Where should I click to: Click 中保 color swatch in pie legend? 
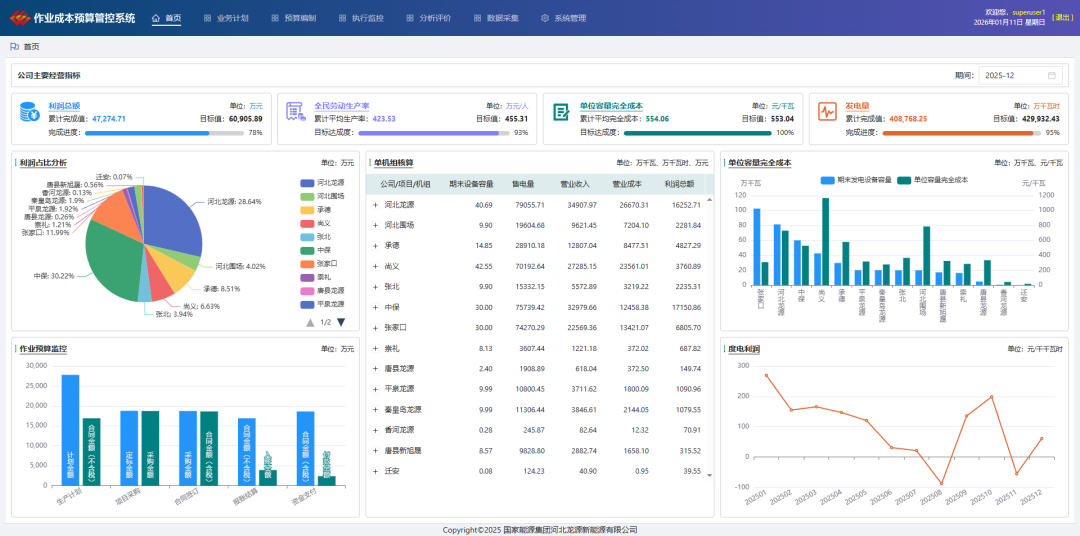pos(308,250)
